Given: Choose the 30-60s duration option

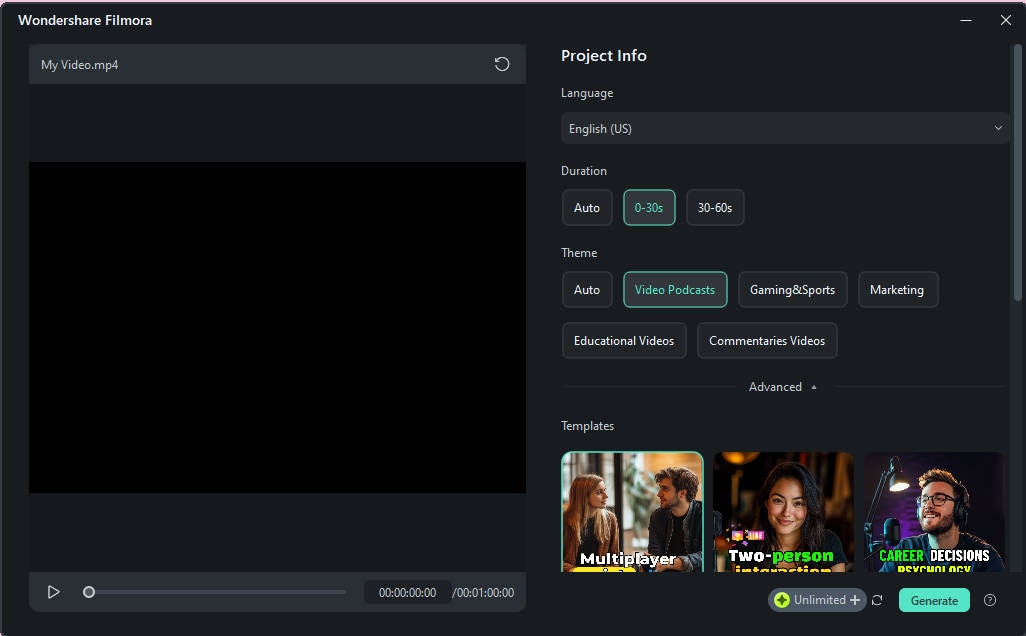Looking at the screenshot, I should coord(715,207).
